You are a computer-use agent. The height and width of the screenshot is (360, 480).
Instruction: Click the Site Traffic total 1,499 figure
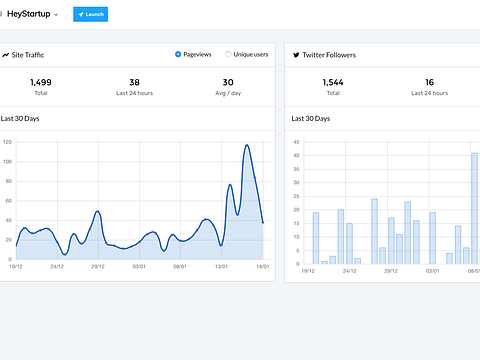tap(41, 82)
